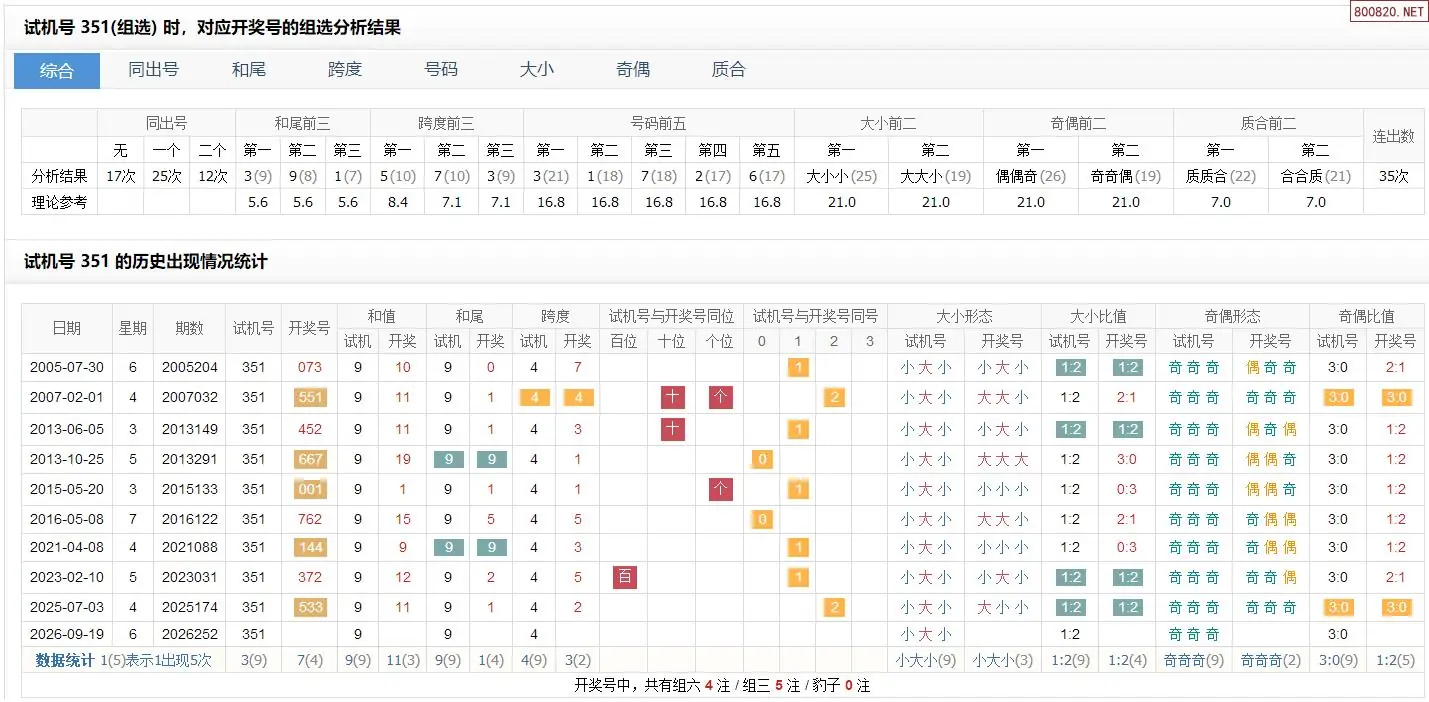Screen dimensions: 1429x702
Task: Click the 数据统计 label in summary row
Action: [65, 660]
